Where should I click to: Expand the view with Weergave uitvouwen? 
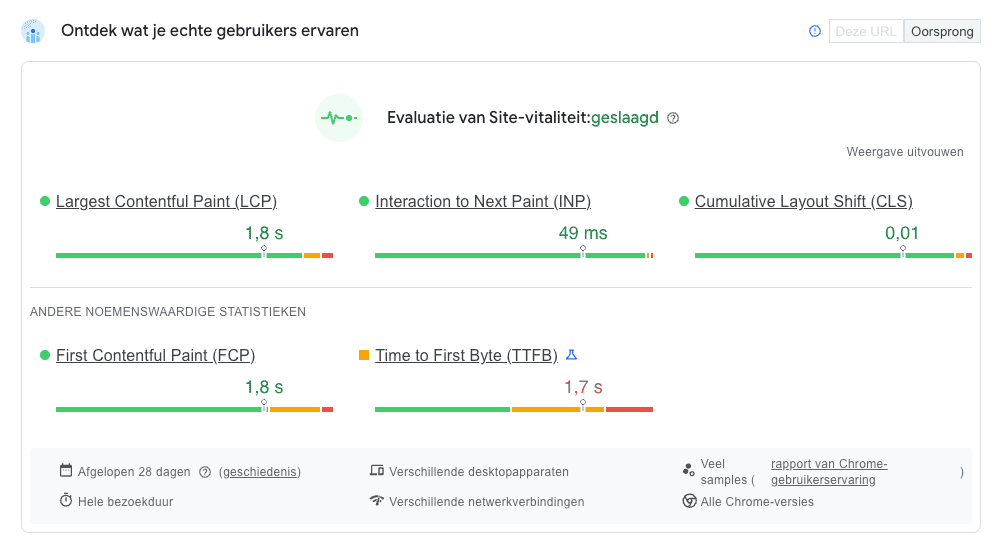[905, 152]
